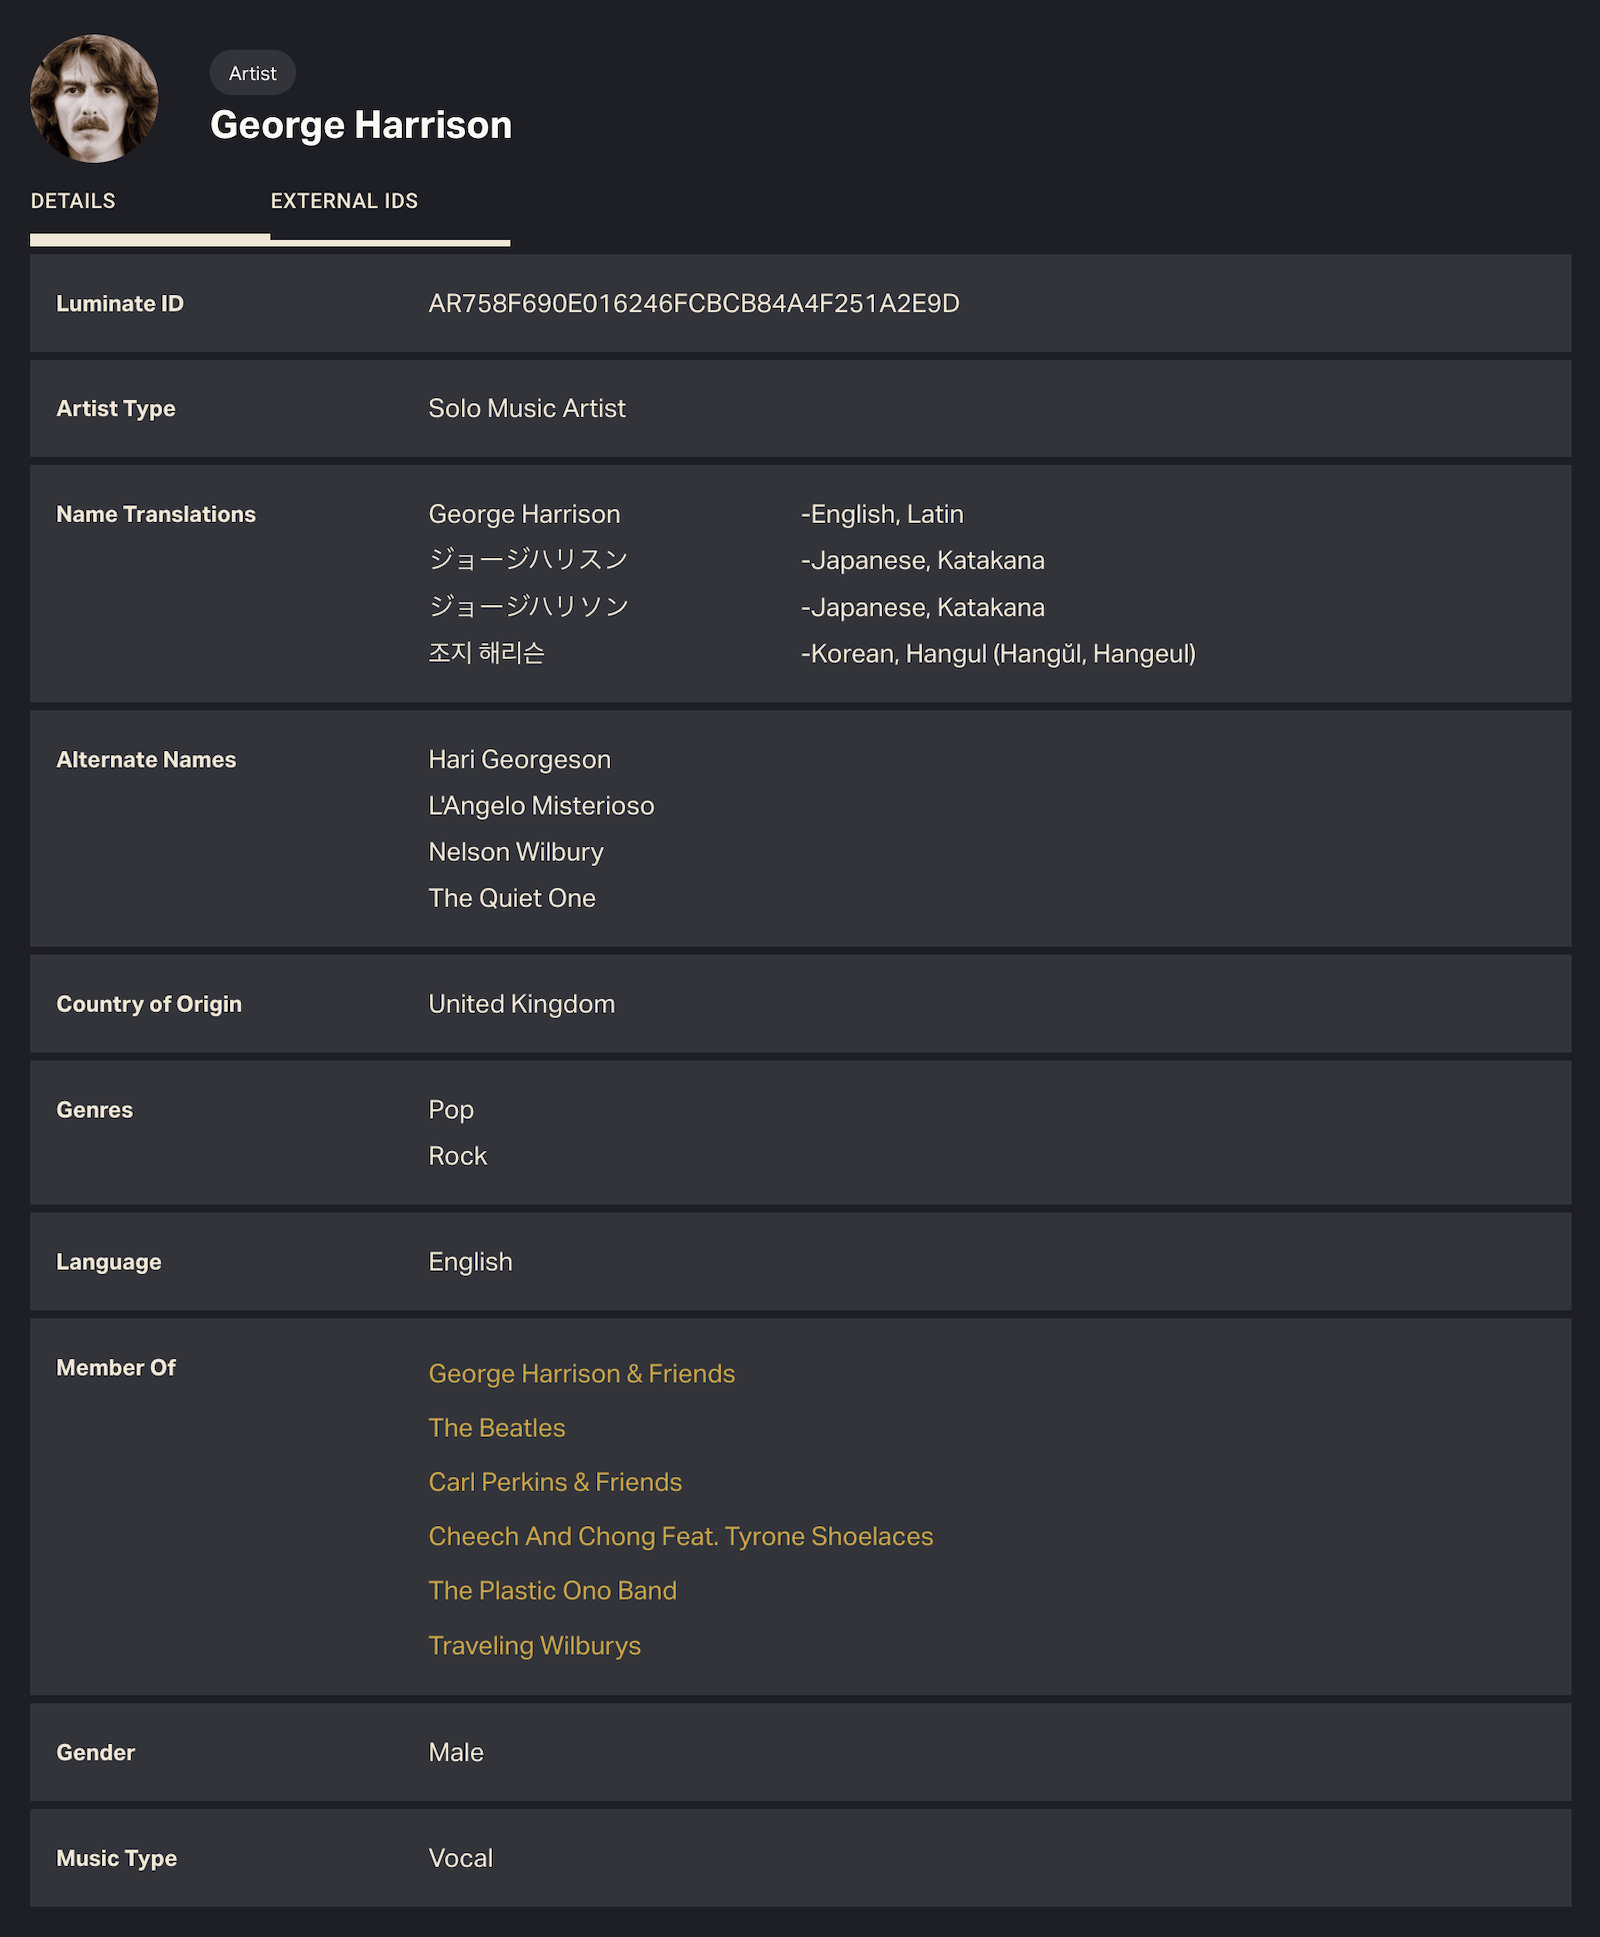Select the Solo Music Artist type value

(526, 409)
